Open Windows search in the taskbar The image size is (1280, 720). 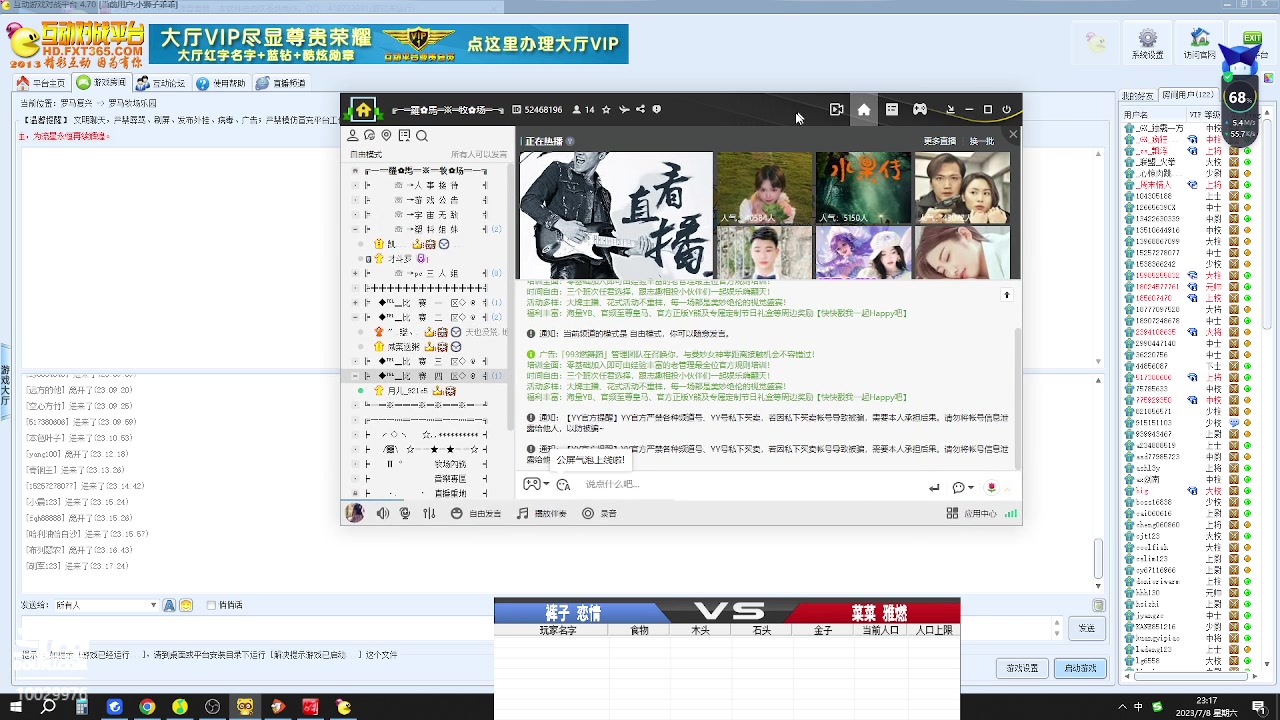[49, 707]
